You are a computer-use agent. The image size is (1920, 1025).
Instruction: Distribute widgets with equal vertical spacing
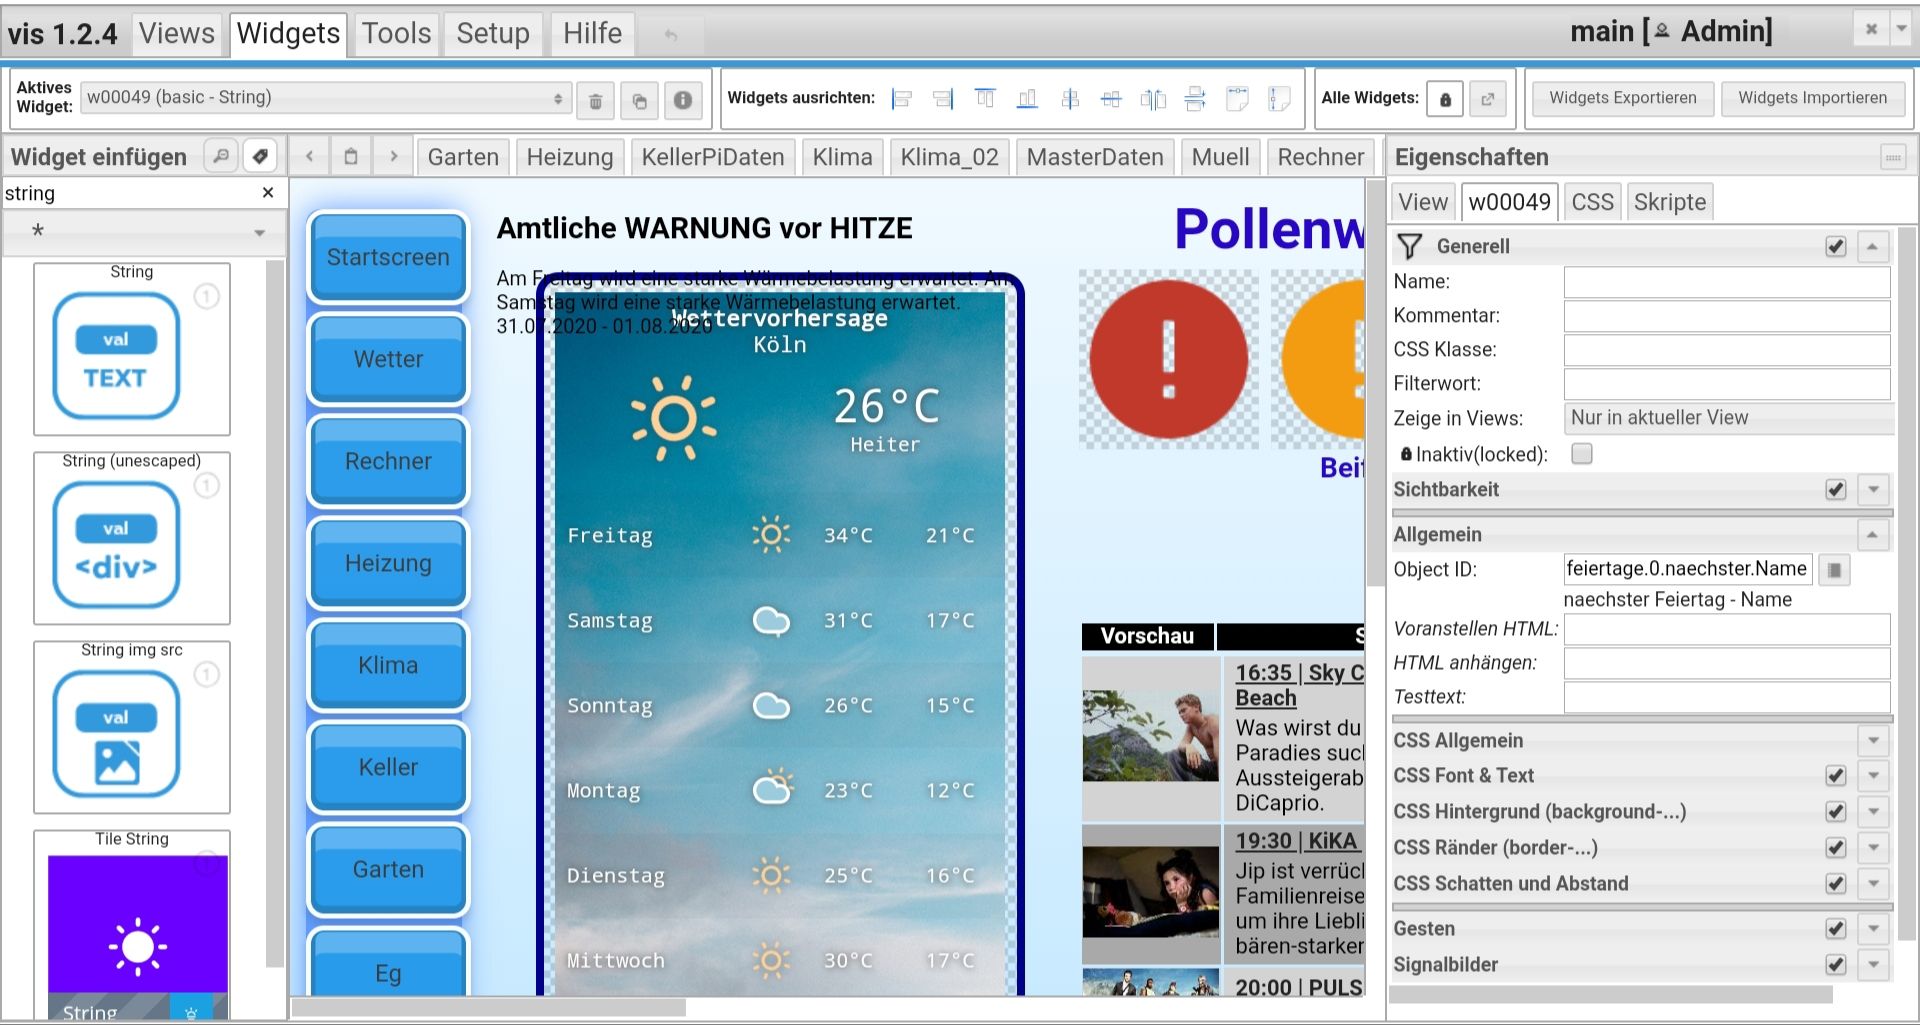tap(1195, 98)
